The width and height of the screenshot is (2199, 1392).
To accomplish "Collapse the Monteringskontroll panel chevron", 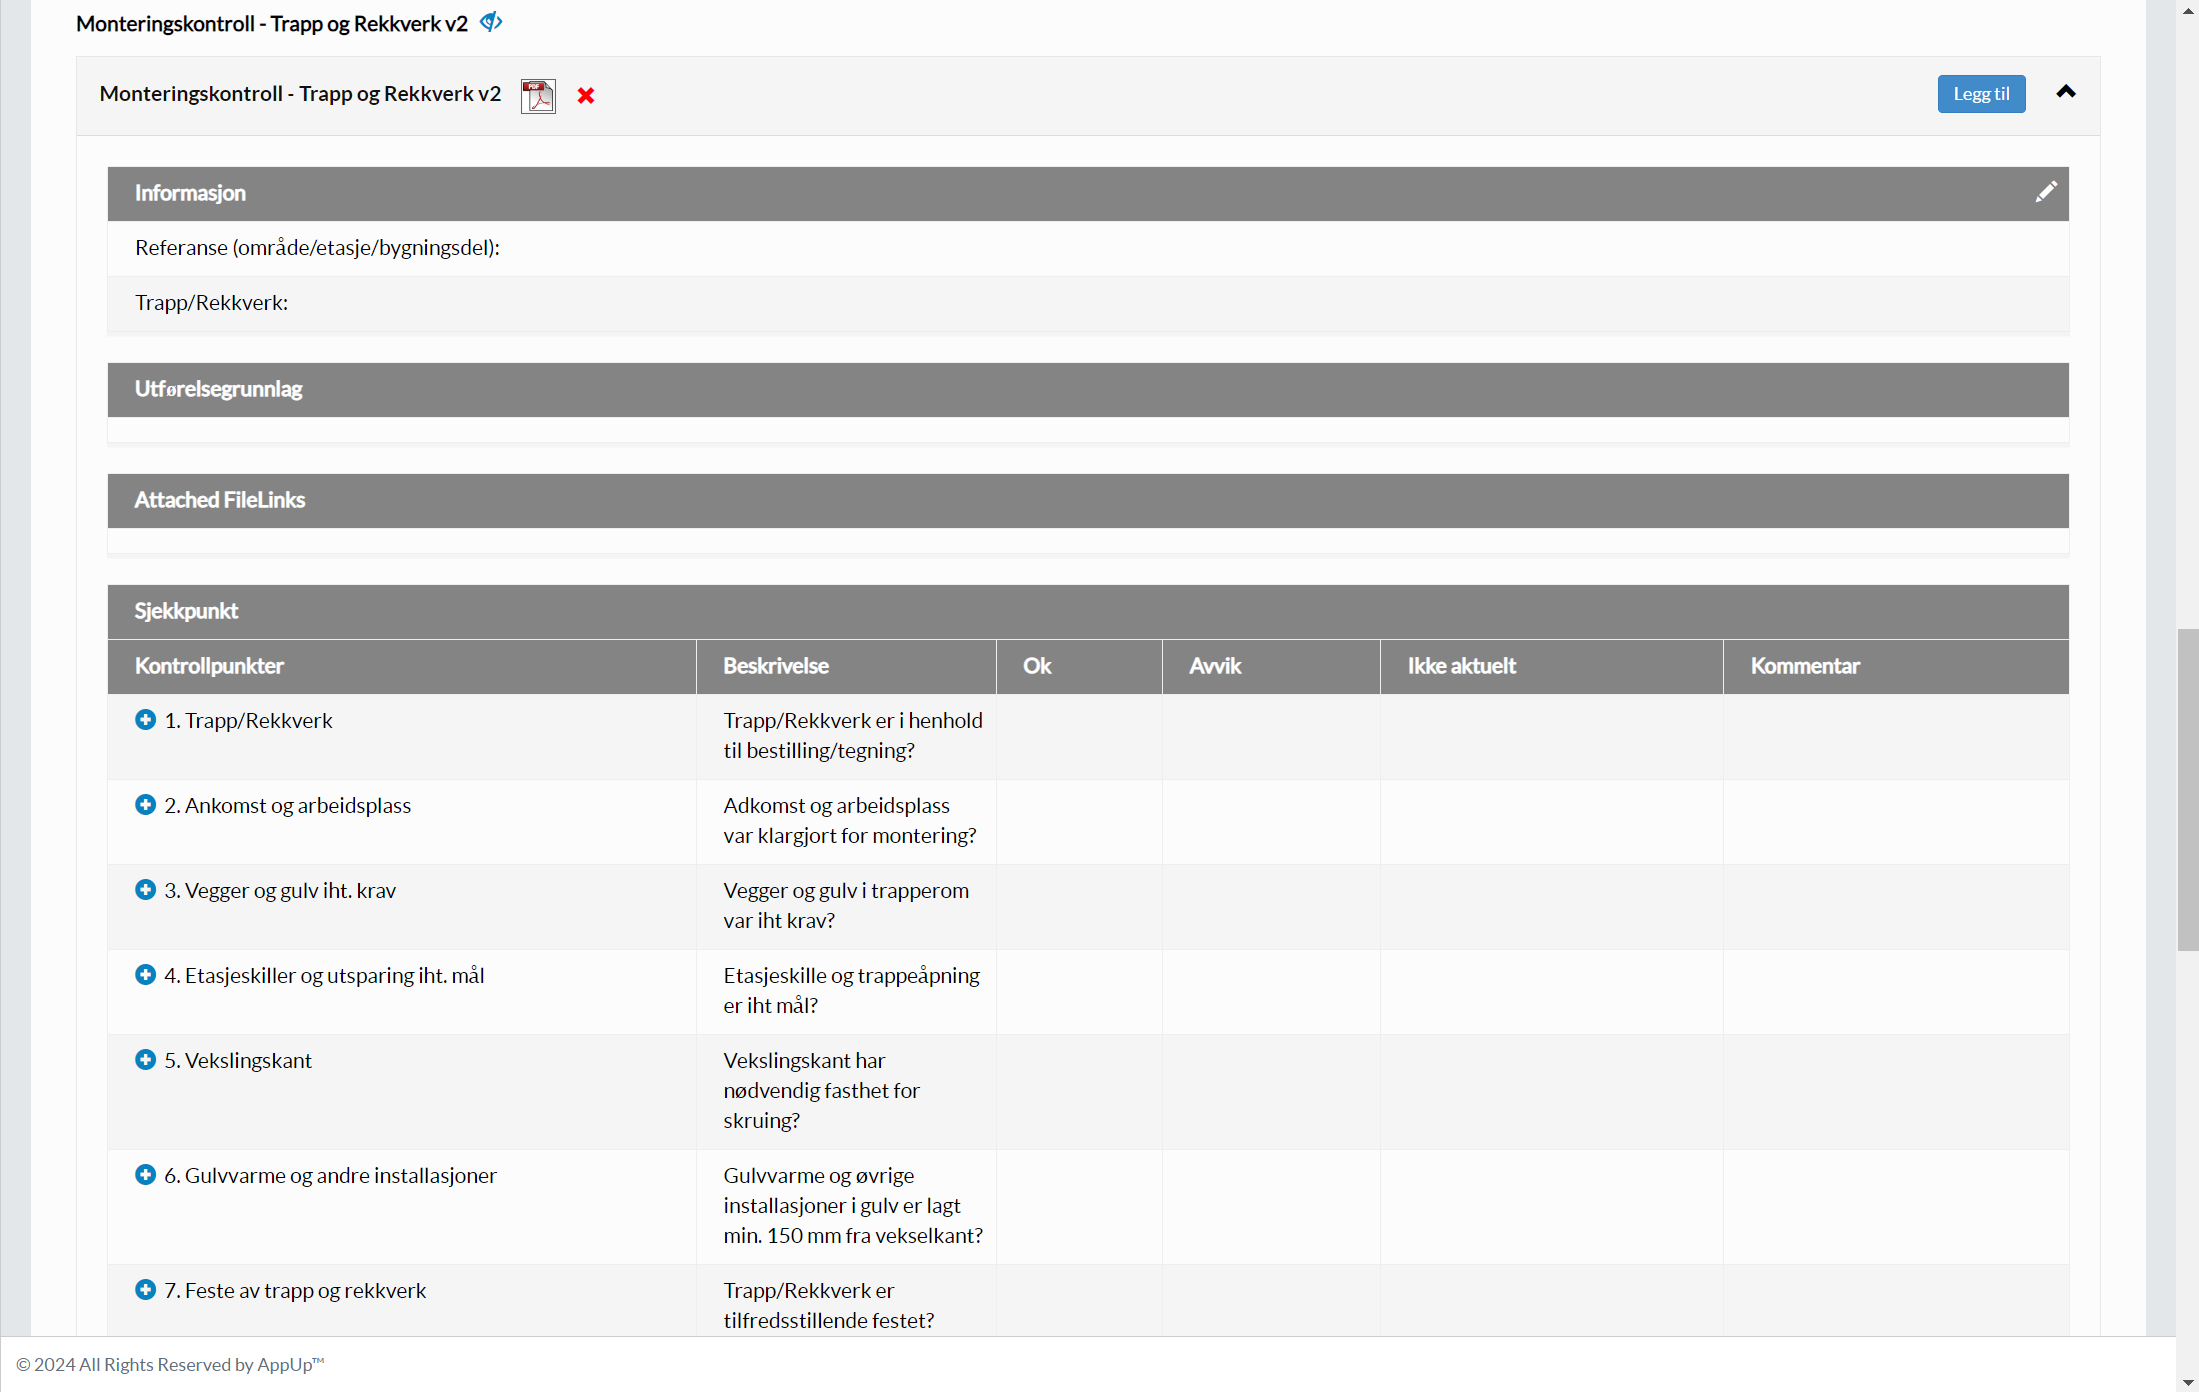I will pos(2066,92).
